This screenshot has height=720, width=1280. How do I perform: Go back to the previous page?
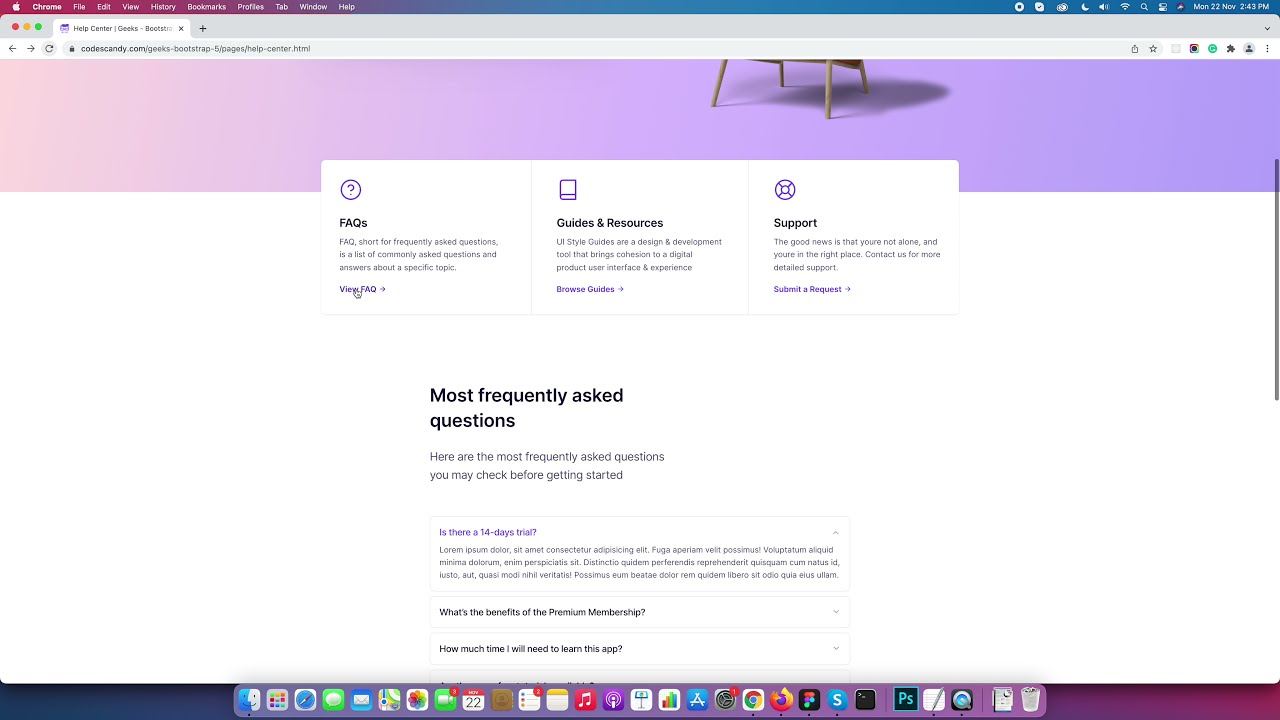pyautogui.click(x=13, y=48)
